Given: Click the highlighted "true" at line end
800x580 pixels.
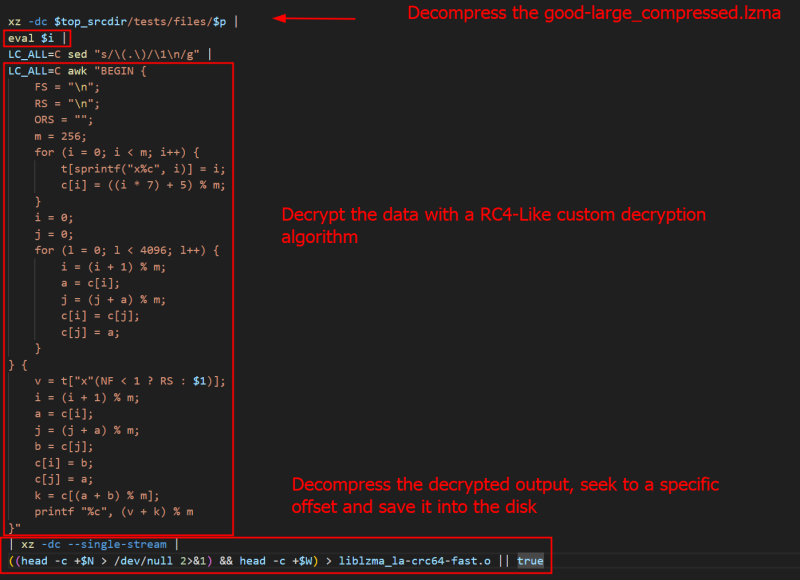Looking at the screenshot, I should pyautogui.click(x=529, y=561).
